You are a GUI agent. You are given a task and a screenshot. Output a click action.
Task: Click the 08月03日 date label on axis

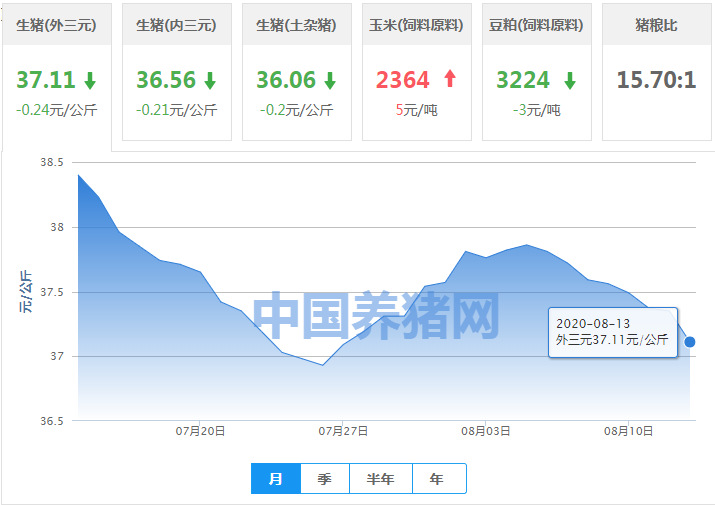coord(486,431)
